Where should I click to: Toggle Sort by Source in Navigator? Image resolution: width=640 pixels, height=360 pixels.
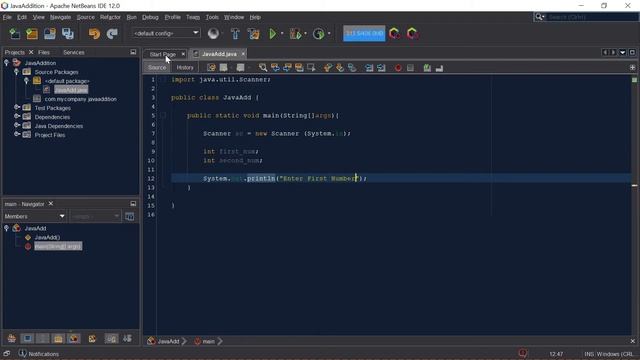(127, 338)
